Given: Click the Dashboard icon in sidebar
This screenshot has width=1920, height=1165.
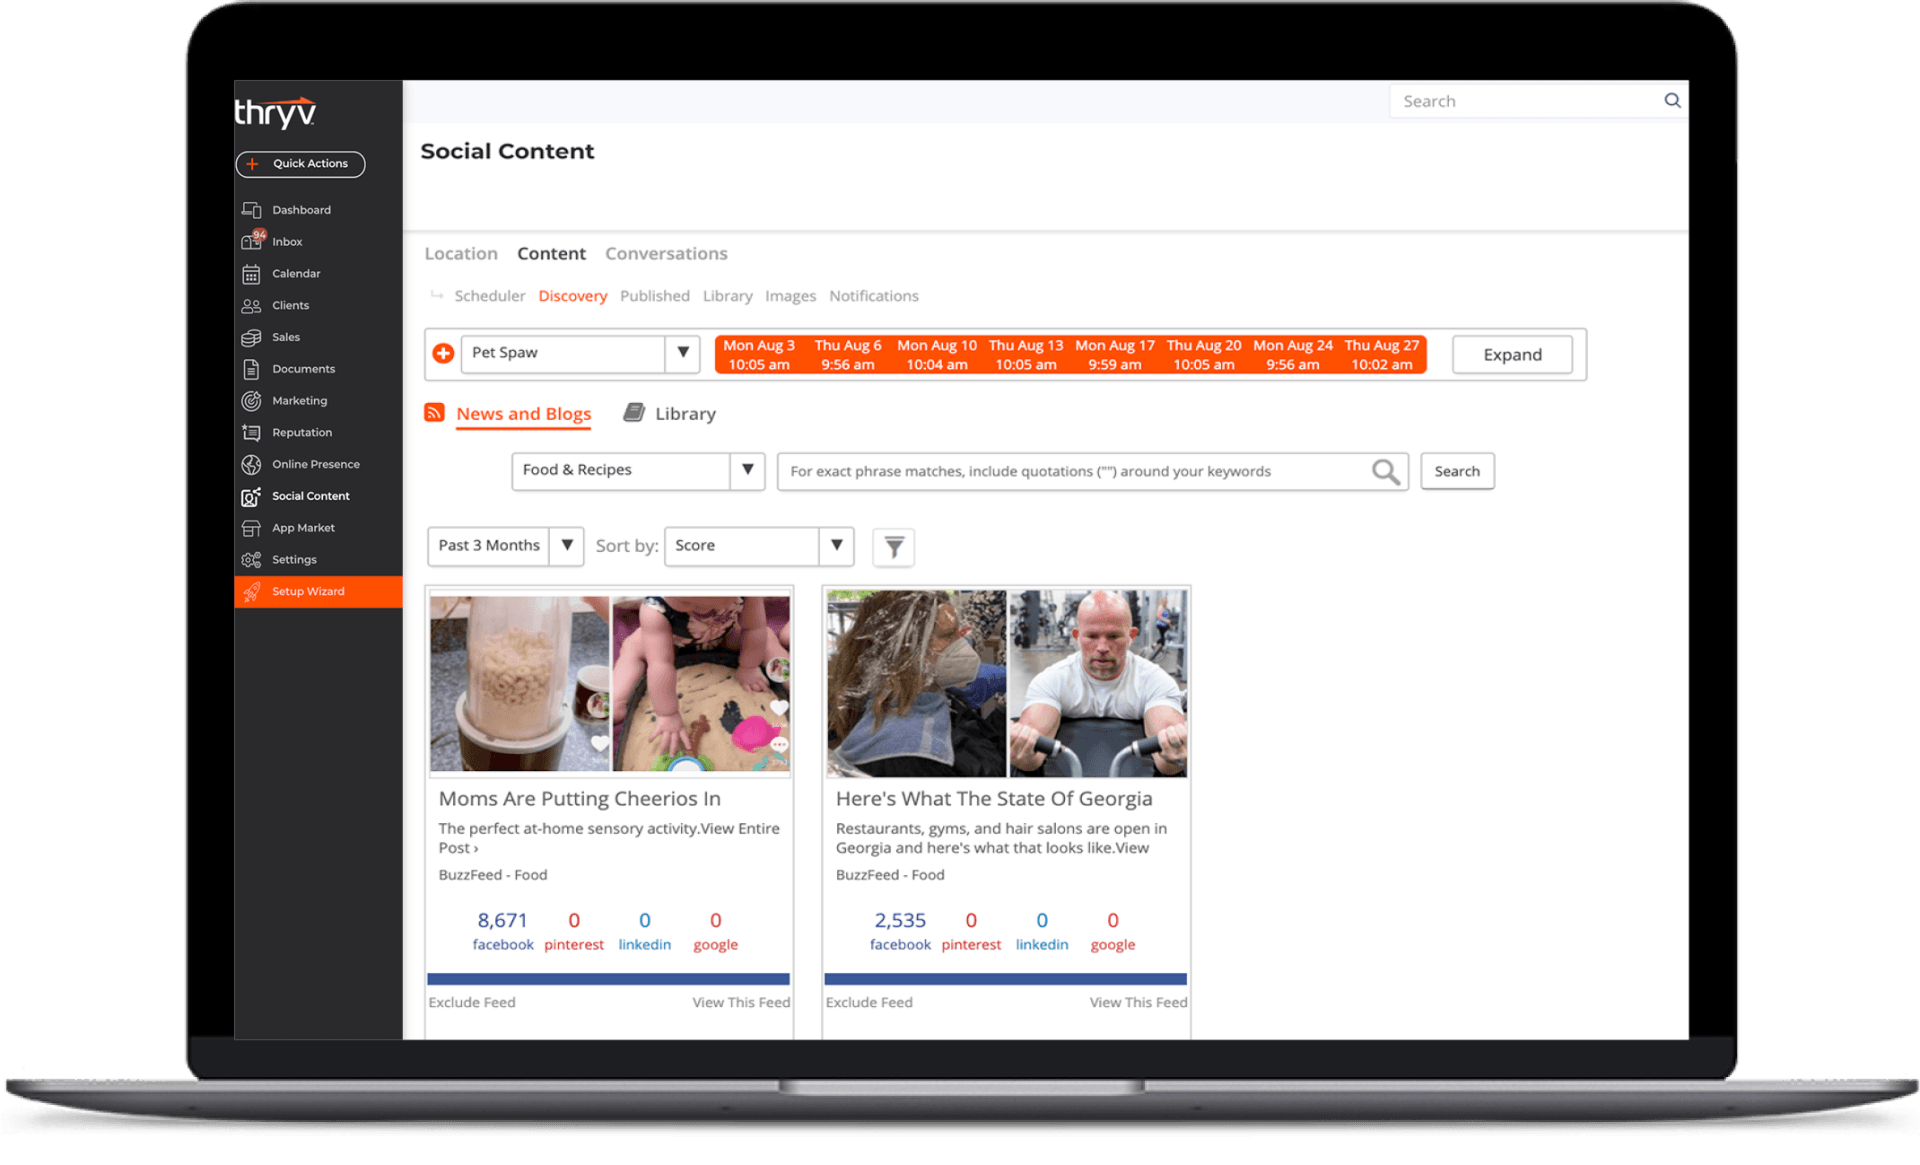Looking at the screenshot, I should coord(251,210).
